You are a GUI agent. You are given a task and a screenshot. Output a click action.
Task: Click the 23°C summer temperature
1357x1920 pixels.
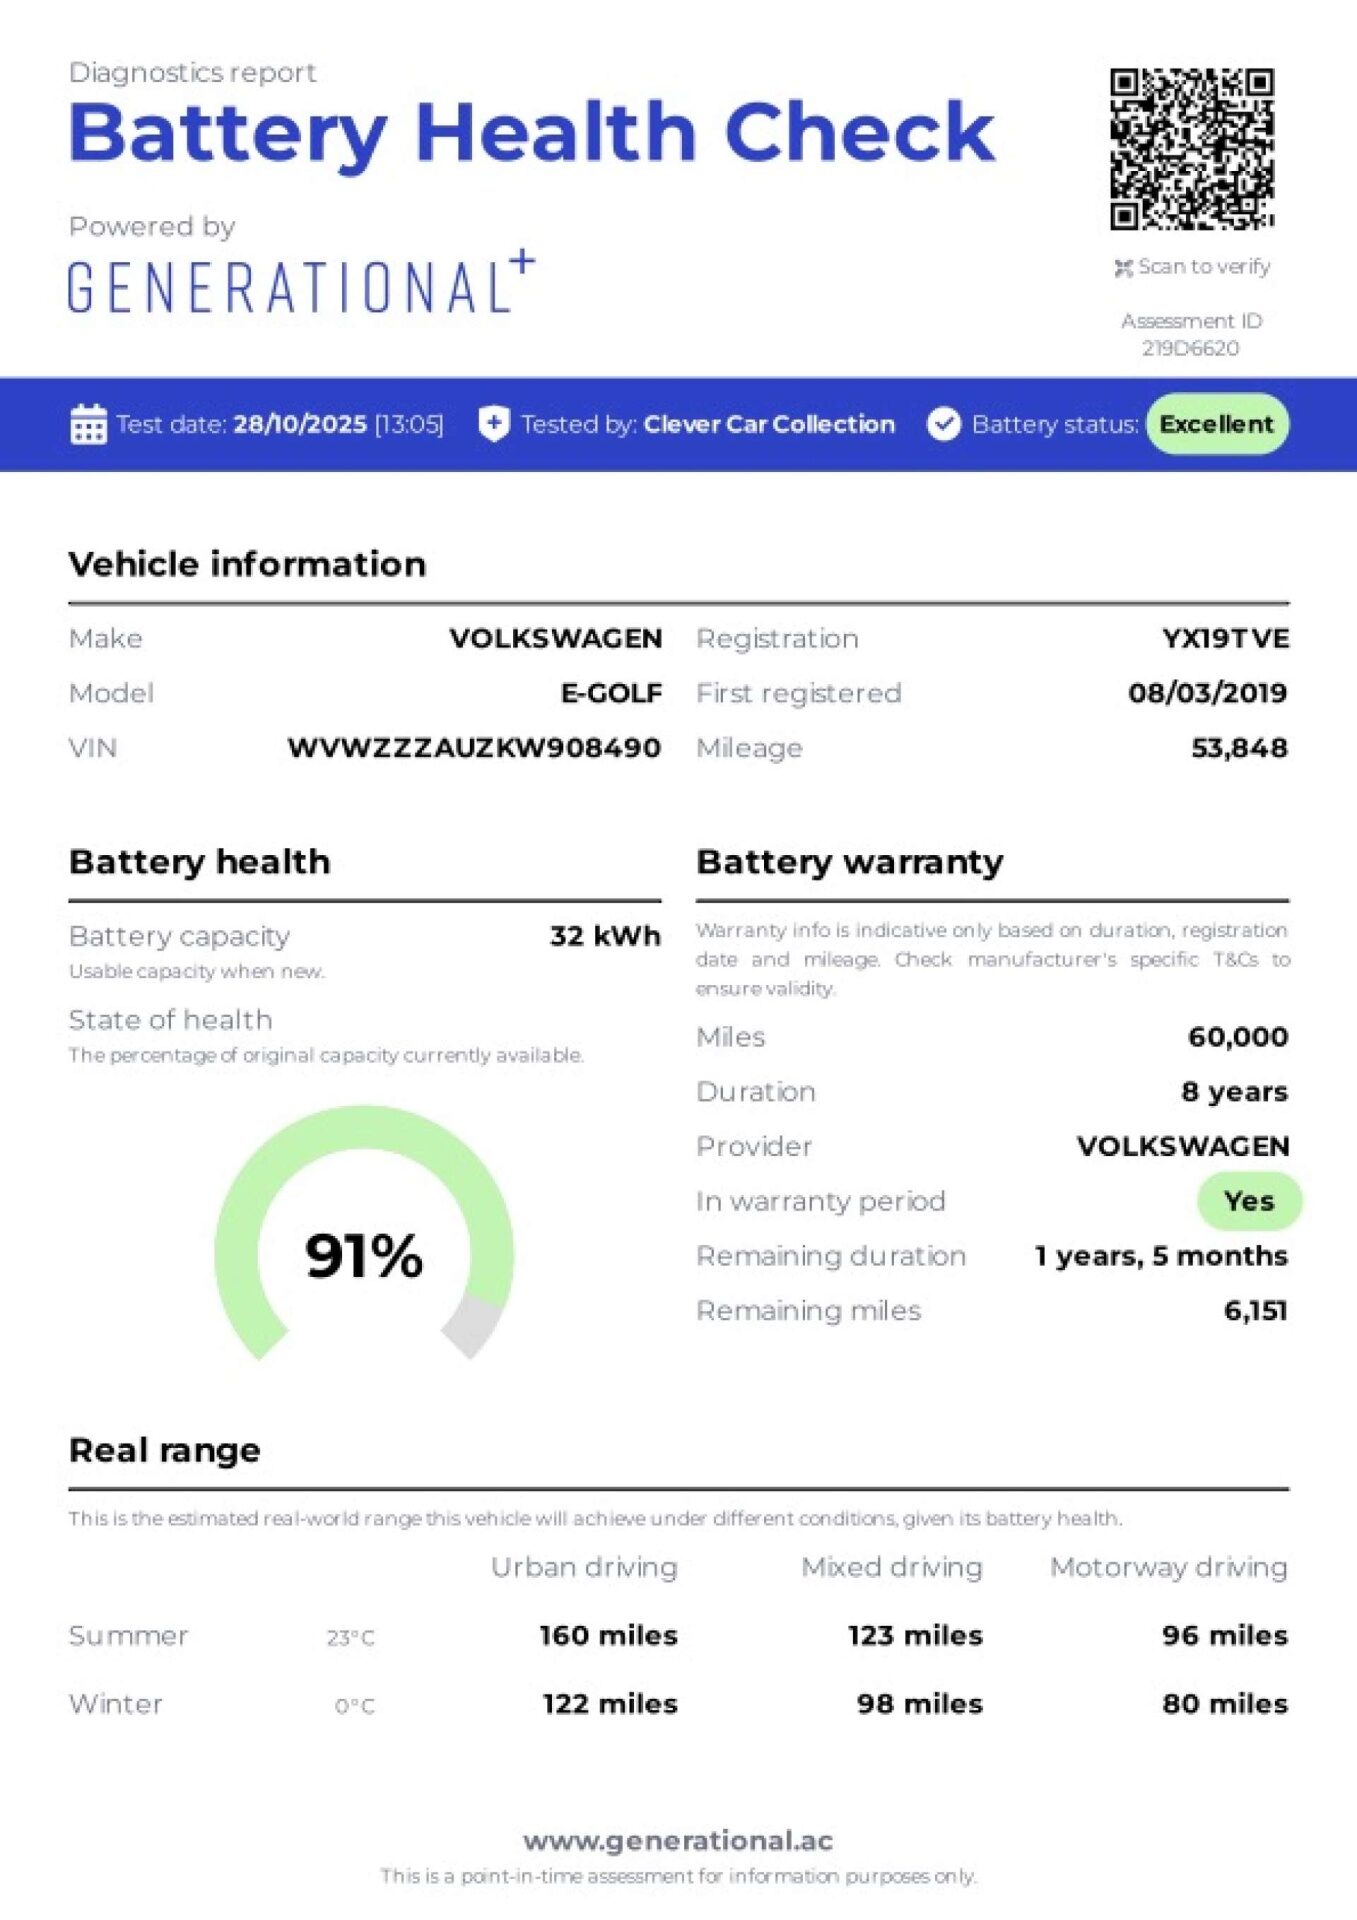[x=350, y=1638]
